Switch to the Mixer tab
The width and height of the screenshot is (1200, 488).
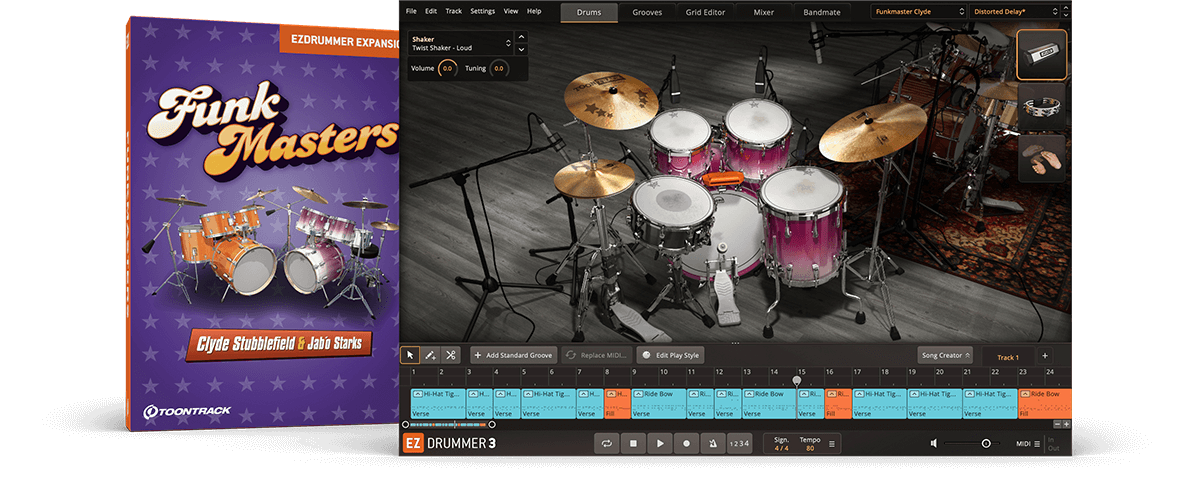(763, 12)
